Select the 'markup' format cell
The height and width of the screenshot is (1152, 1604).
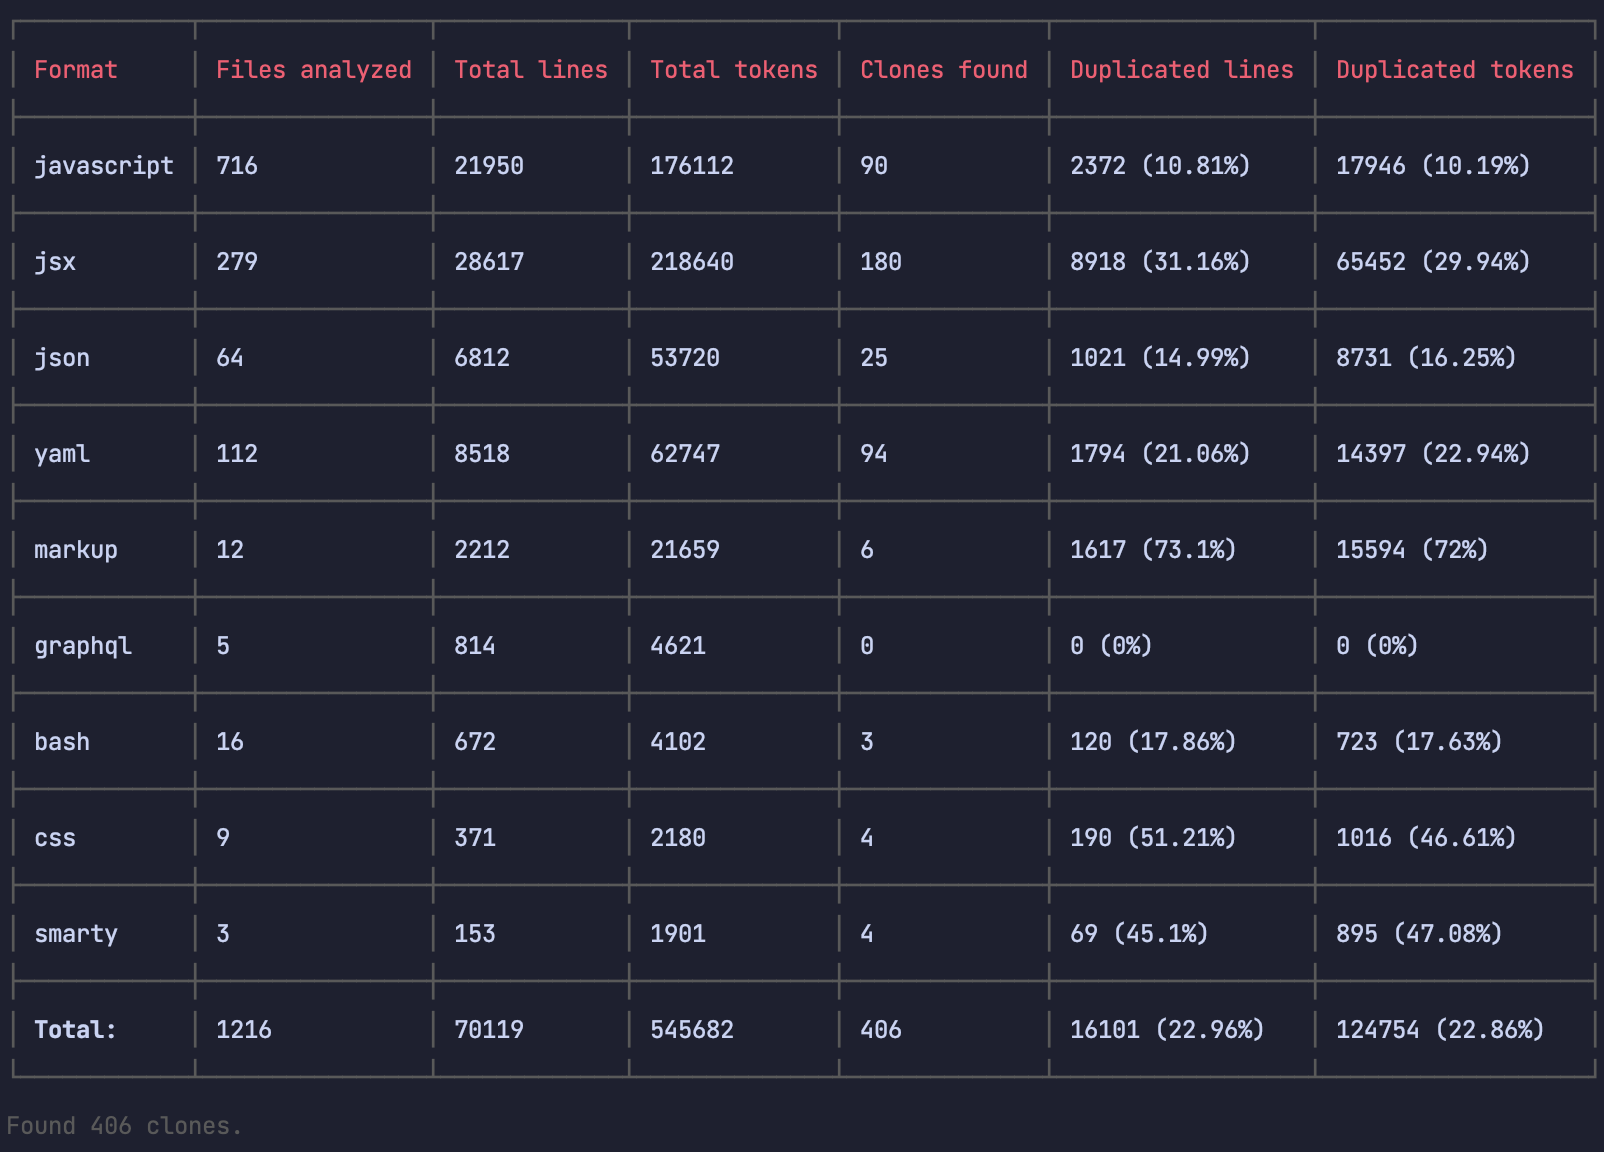pyautogui.click(x=76, y=550)
